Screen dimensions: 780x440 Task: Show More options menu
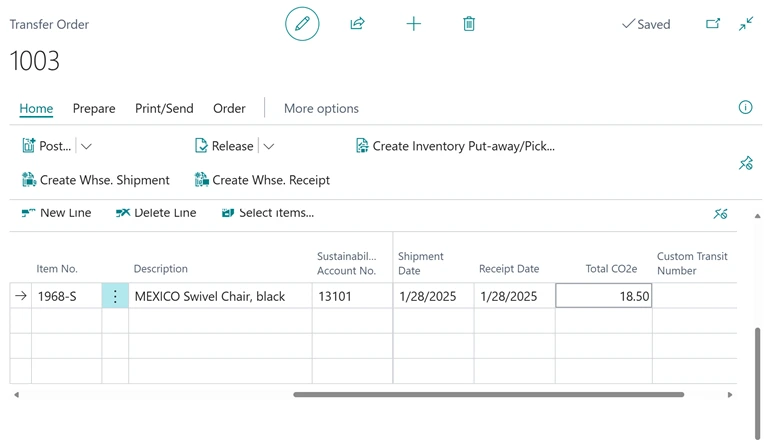pyautogui.click(x=321, y=108)
